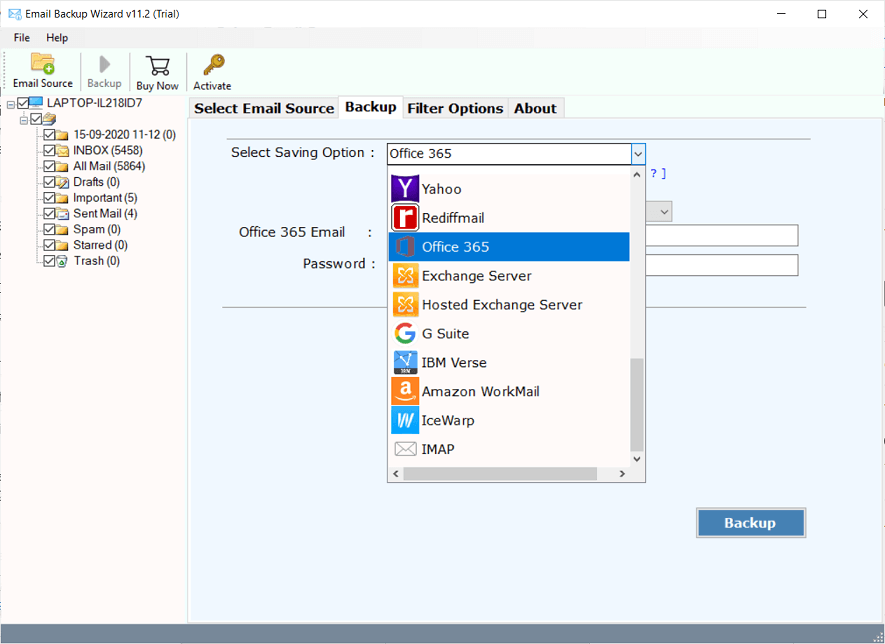Click the Drafts folder icon
This screenshot has height=644, width=885.
(x=62, y=182)
